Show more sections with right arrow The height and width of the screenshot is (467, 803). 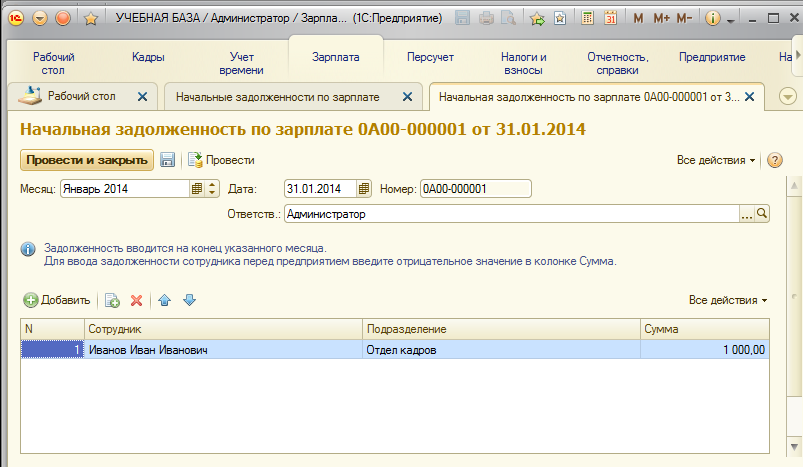797,55
